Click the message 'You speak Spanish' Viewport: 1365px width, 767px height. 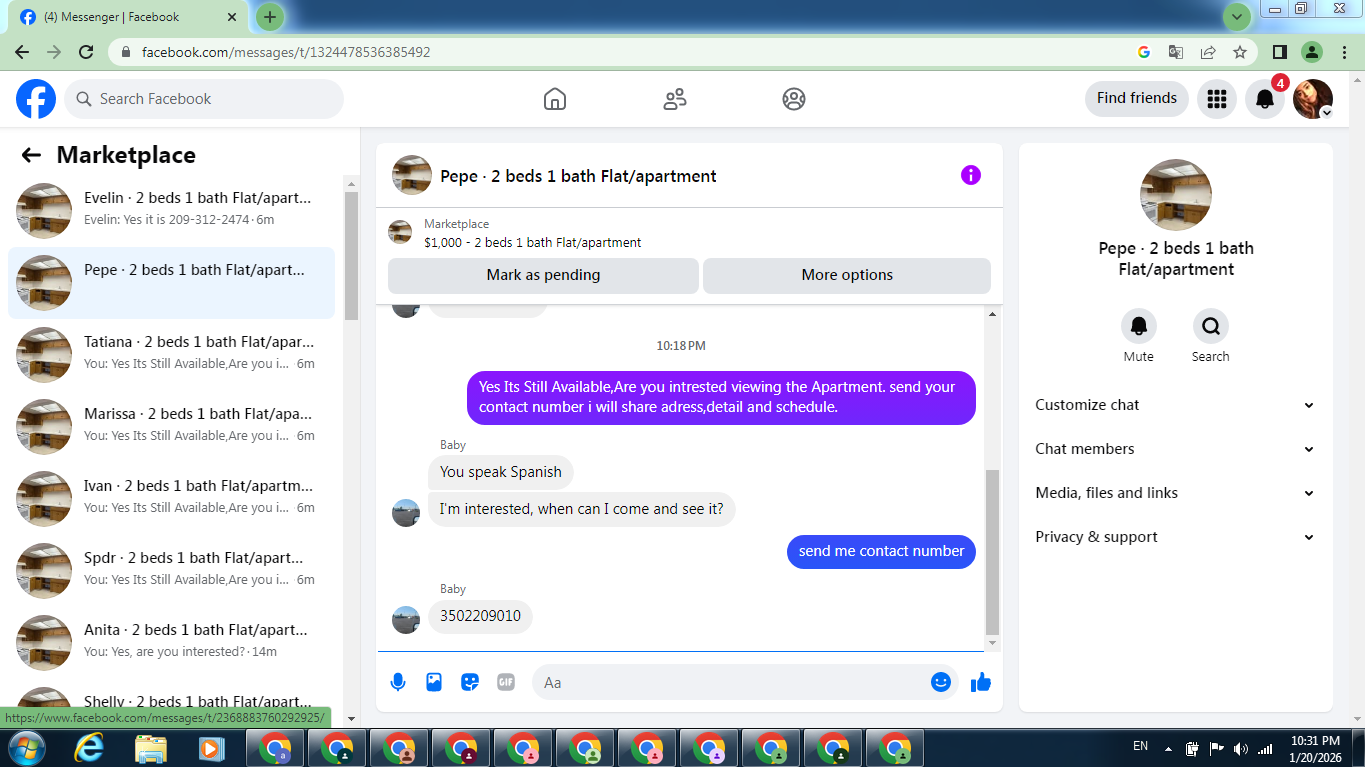click(501, 472)
